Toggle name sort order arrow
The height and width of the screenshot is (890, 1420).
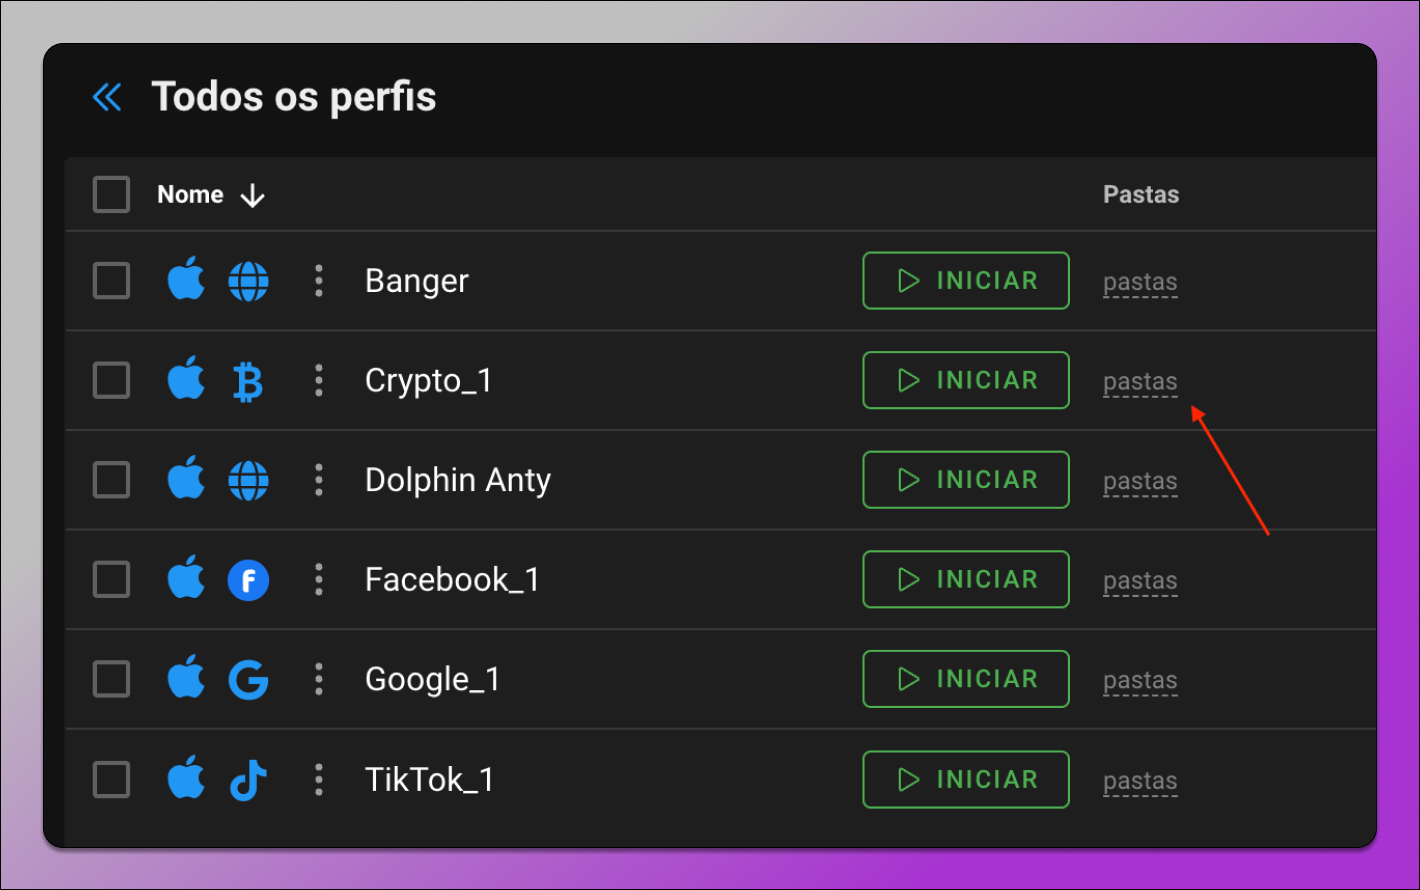pyautogui.click(x=253, y=195)
